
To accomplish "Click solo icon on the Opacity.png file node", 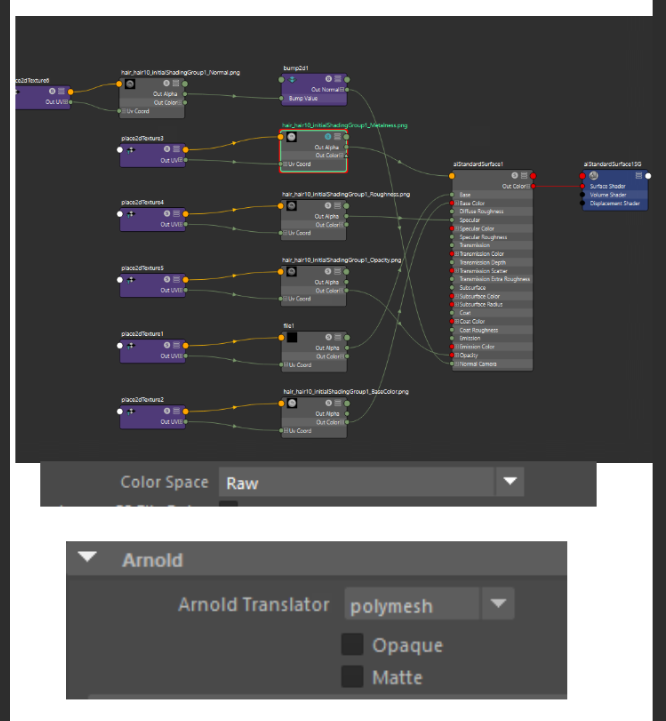I will [328, 271].
